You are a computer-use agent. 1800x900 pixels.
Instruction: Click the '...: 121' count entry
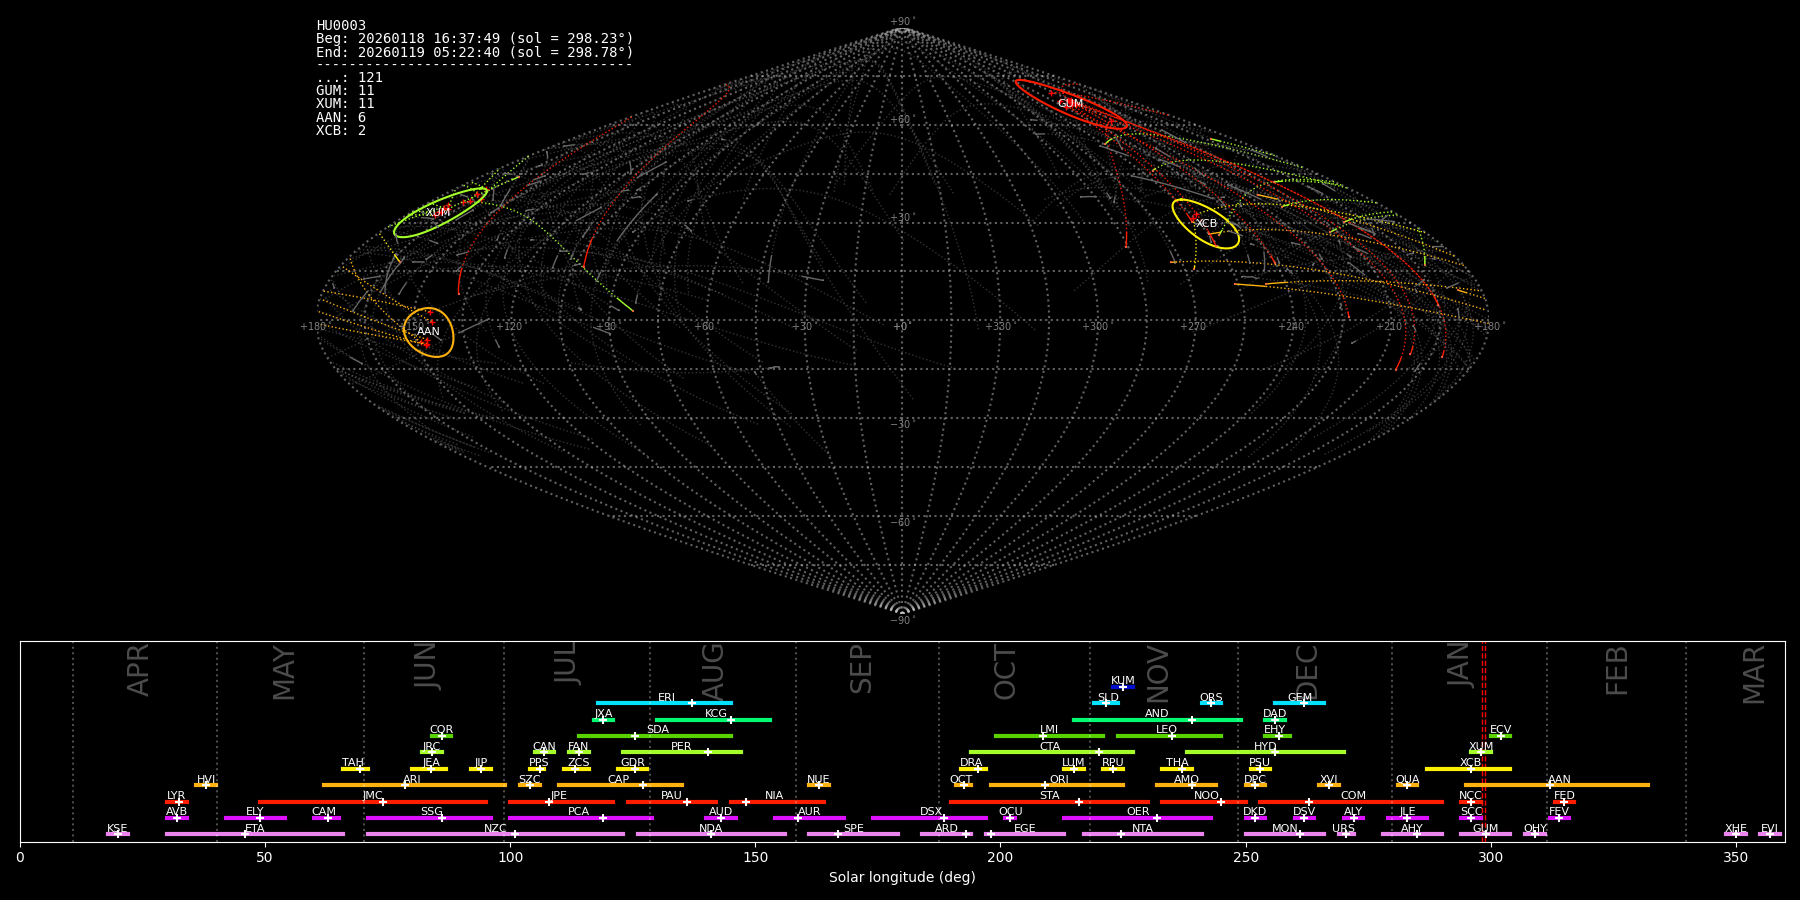tap(349, 77)
